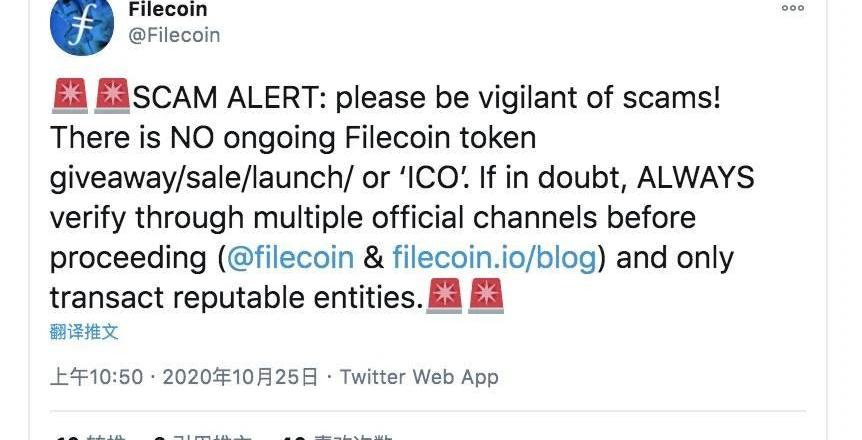The image size is (862, 440).
Task: Click the 2020年10月25日 date
Action: (x=240, y=377)
